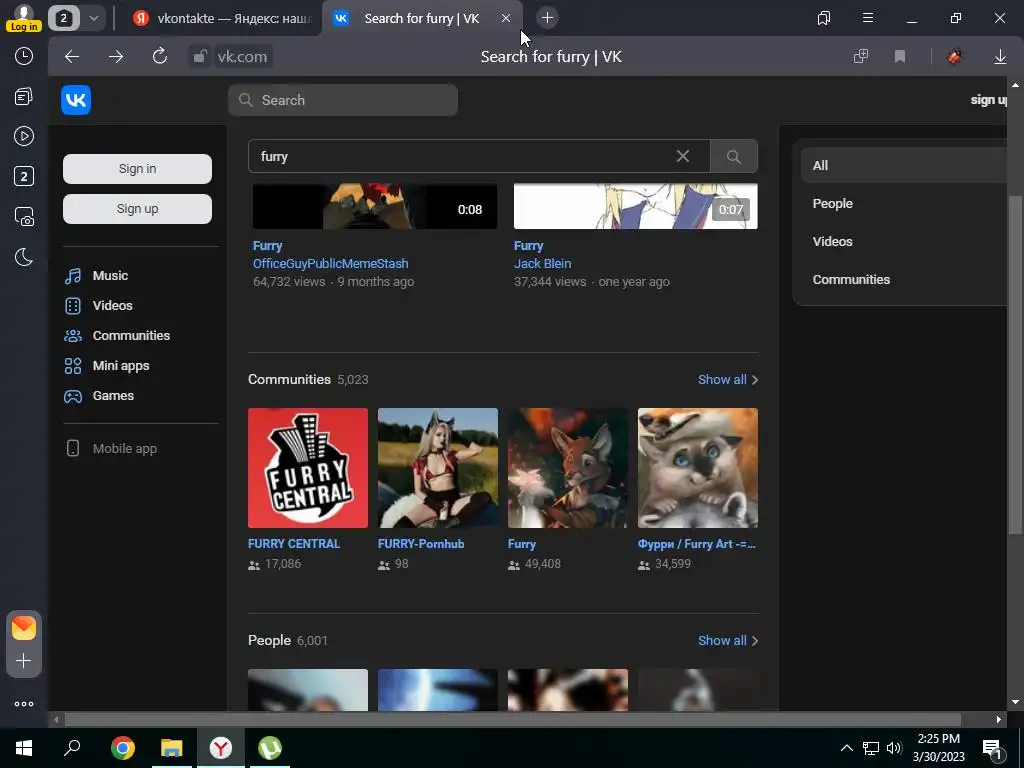Screen dimensions: 1024x768
Task: Open the FURRY CENTRAL community thumbnail
Action: pos(308,468)
